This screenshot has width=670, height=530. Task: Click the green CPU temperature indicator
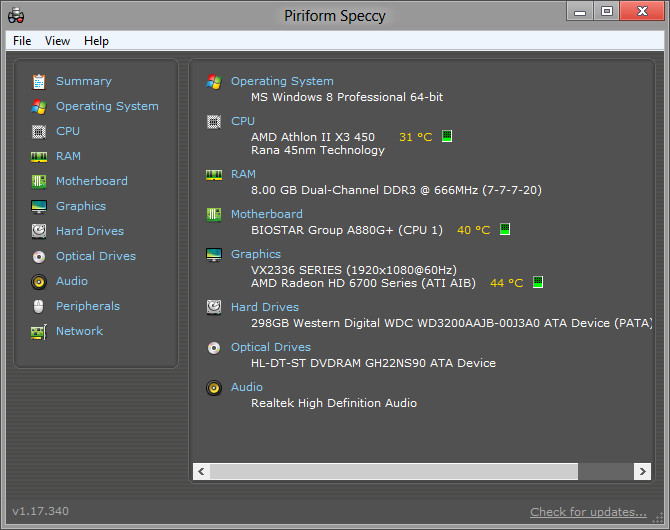click(447, 137)
